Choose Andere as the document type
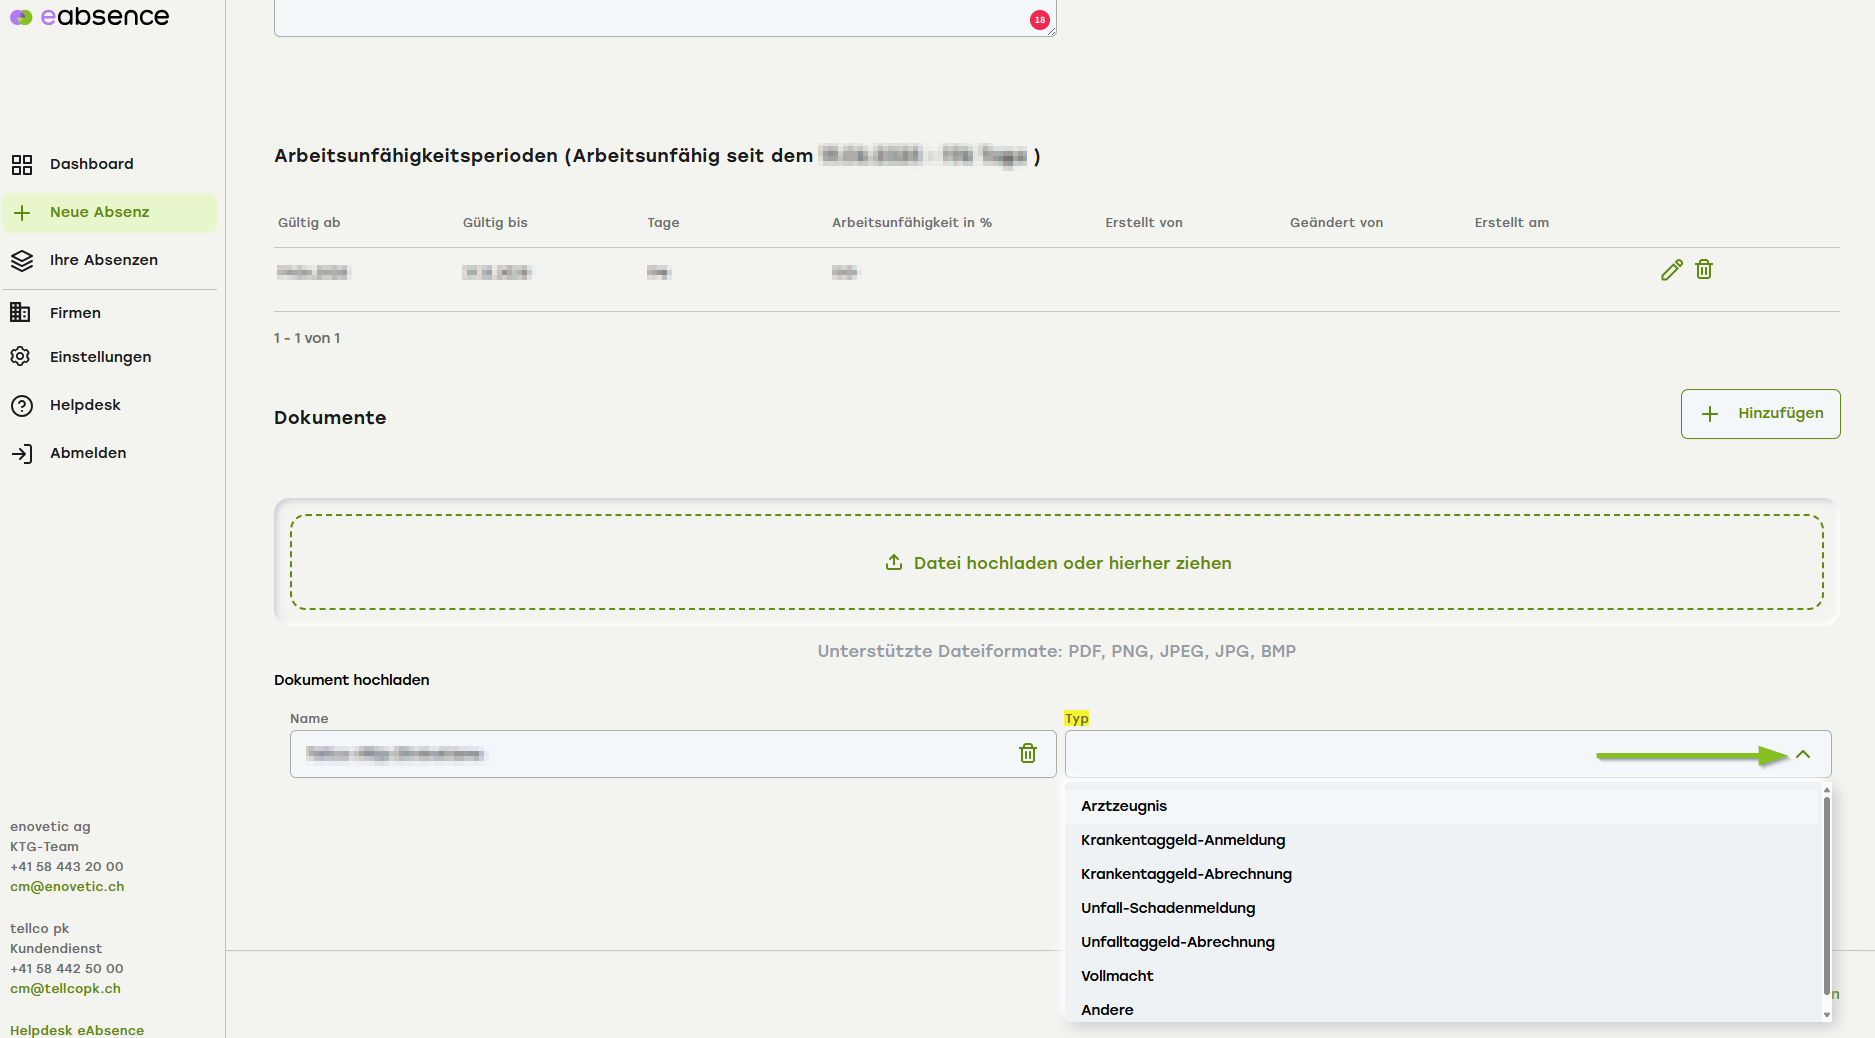This screenshot has height=1038, width=1875. pos(1107,1010)
